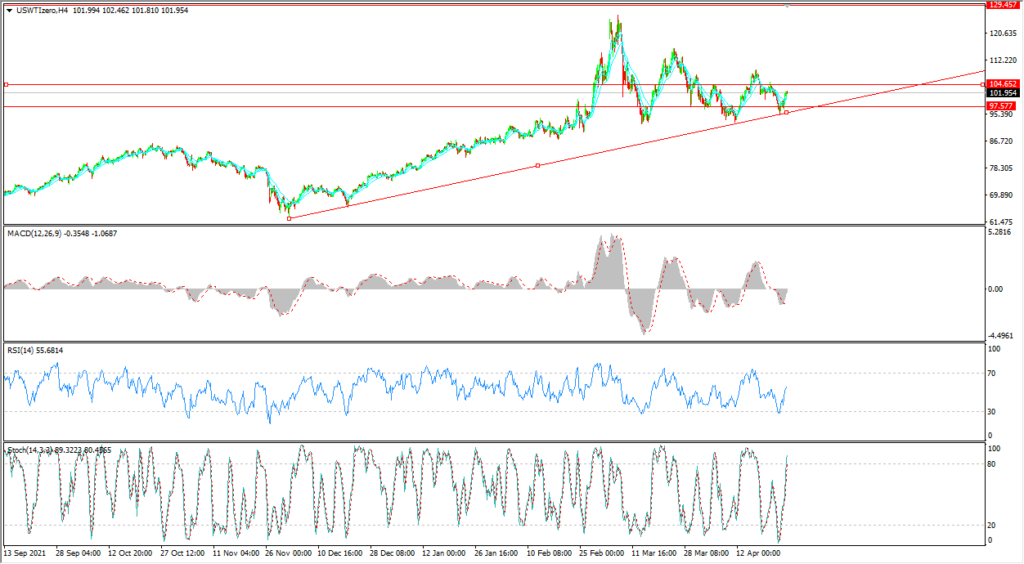Click the red 104.652 price tag

1002,84
